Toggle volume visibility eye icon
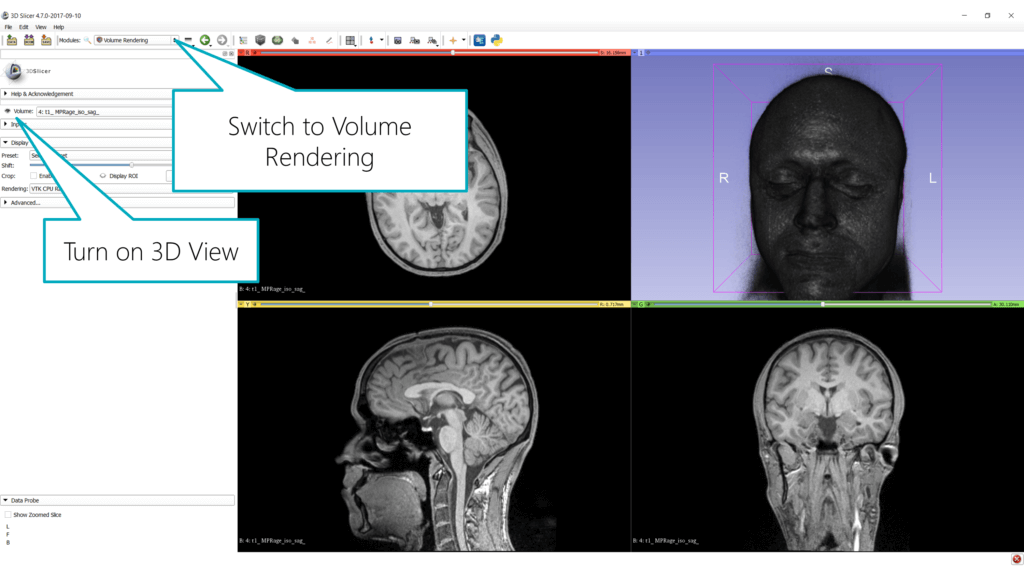This screenshot has height=576, width=1024. pos(8,111)
